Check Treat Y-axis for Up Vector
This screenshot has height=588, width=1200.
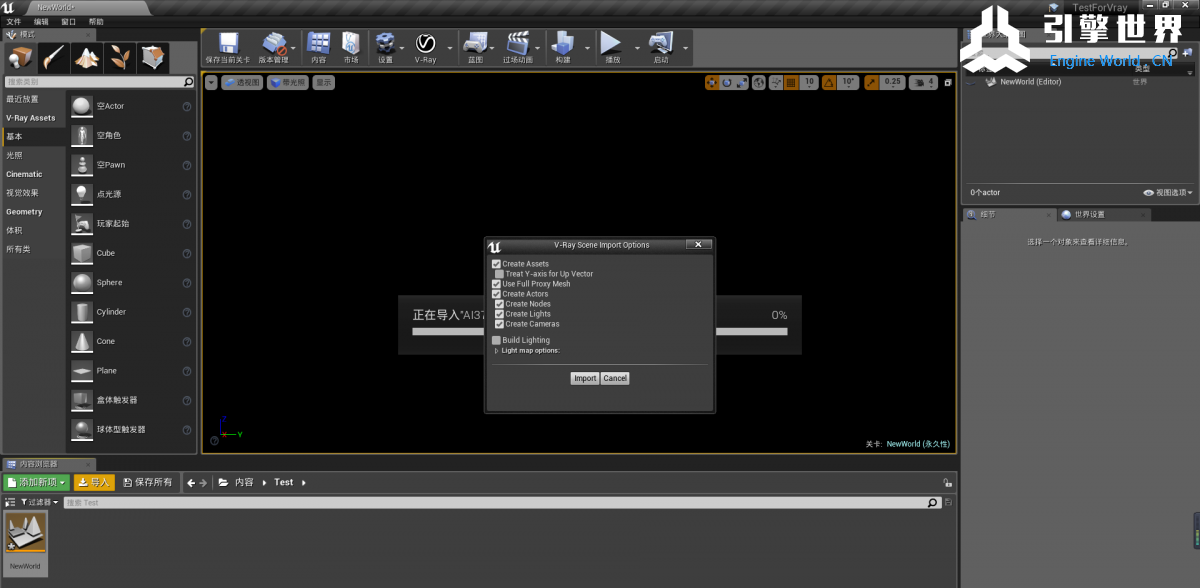(x=499, y=274)
